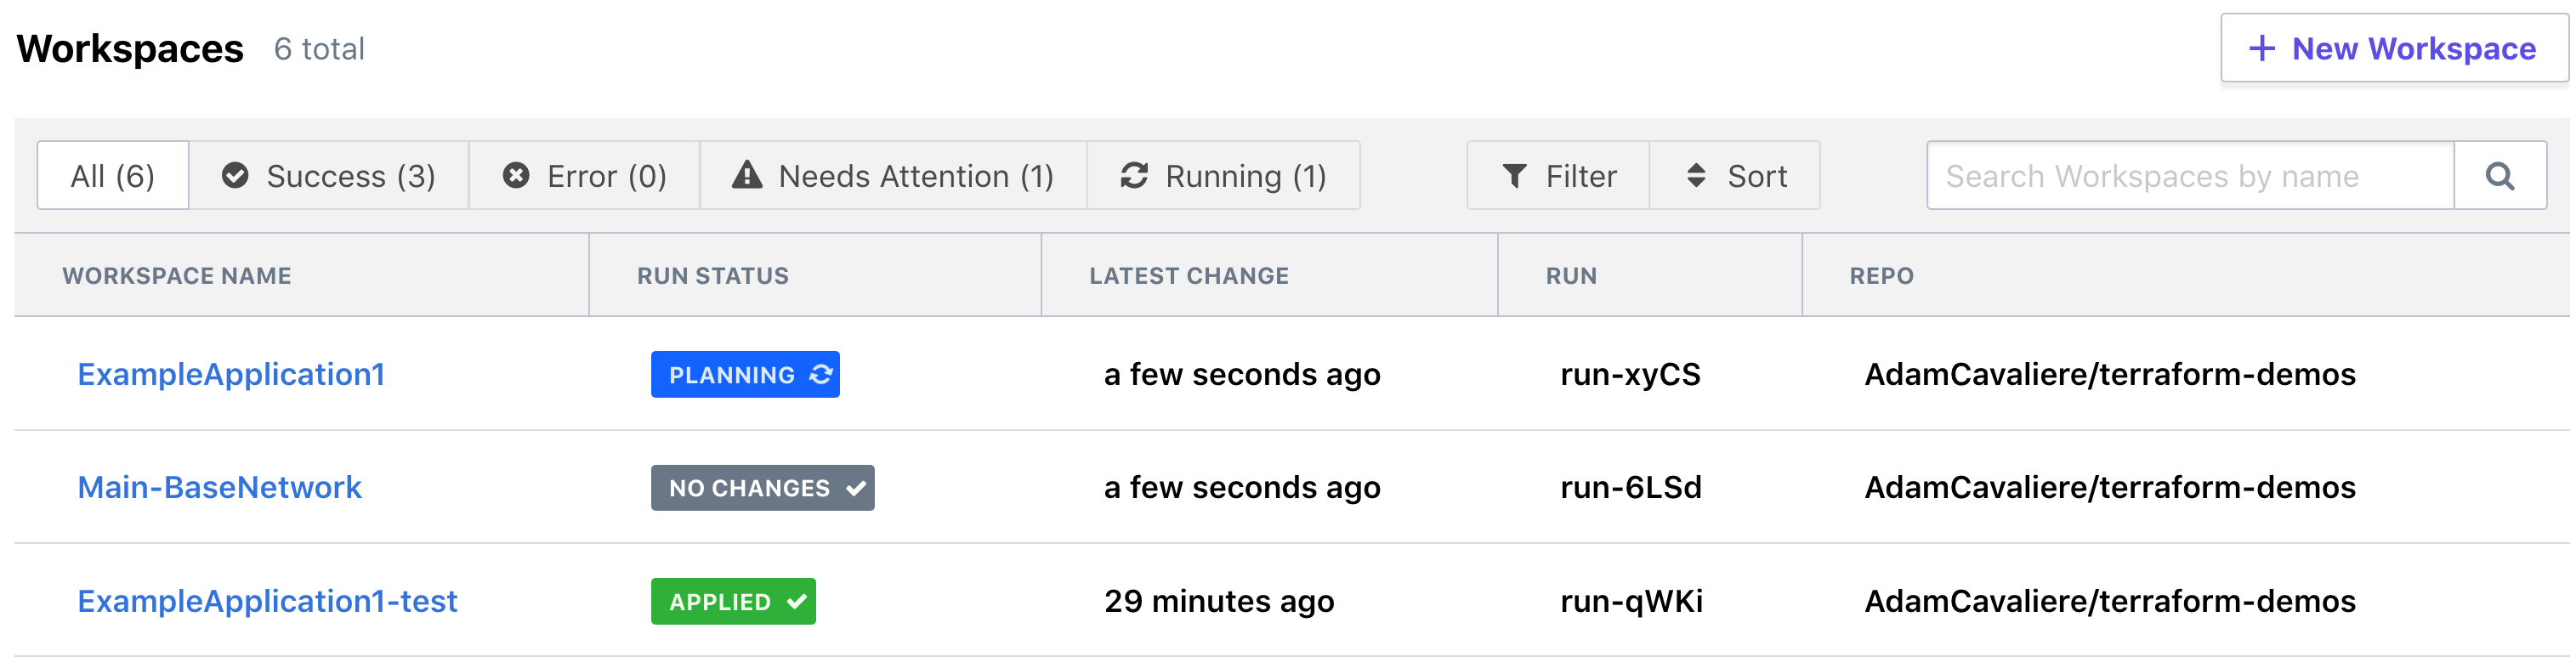Click the Error x-circle icon
The height and width of the screenshot is (668, 2576).
pyautogui.click(x=516, y=176)
